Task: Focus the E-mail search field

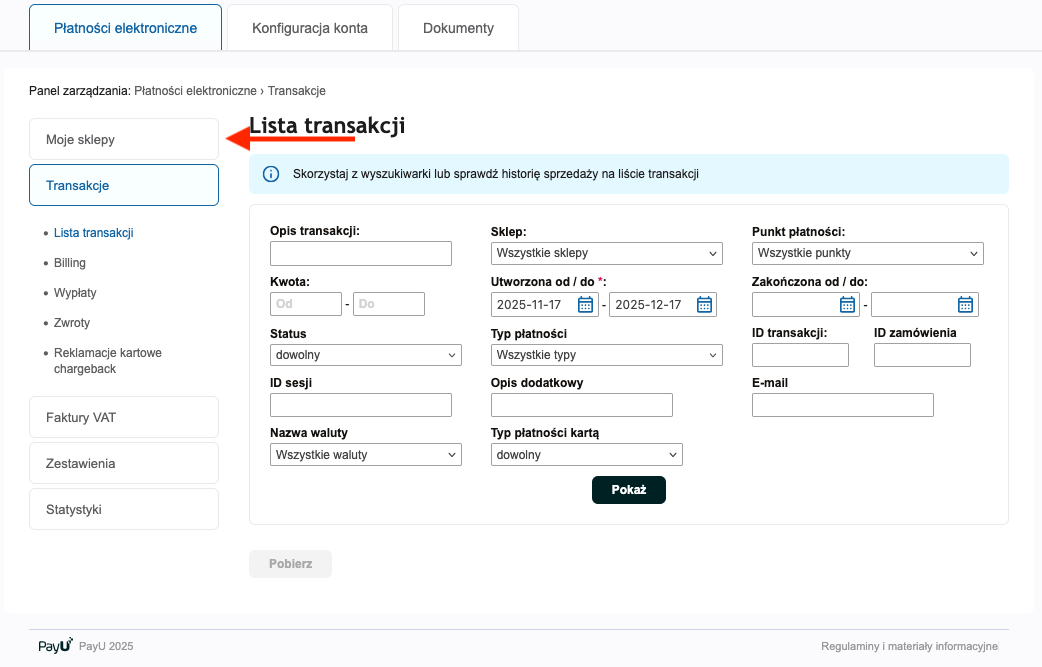Action: (842, 405)
